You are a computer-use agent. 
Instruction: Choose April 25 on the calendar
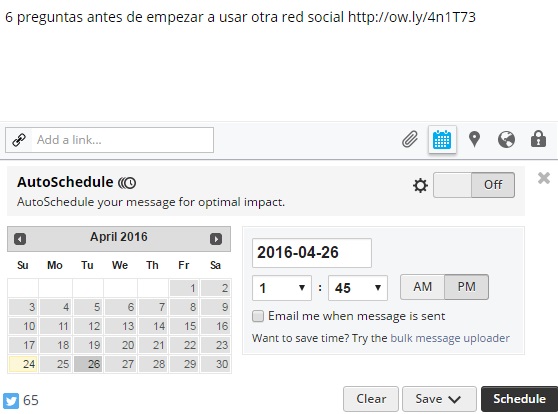56,364
